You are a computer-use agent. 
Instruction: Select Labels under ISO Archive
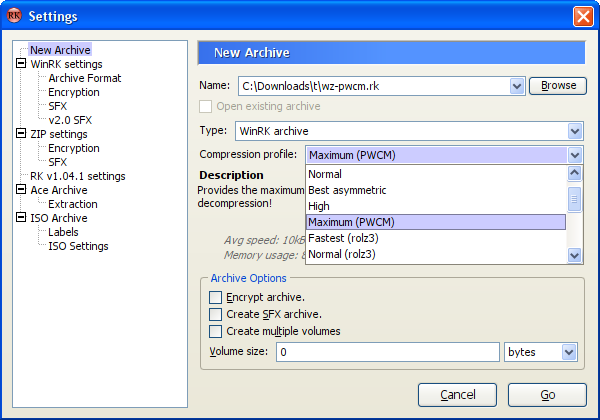63,232
